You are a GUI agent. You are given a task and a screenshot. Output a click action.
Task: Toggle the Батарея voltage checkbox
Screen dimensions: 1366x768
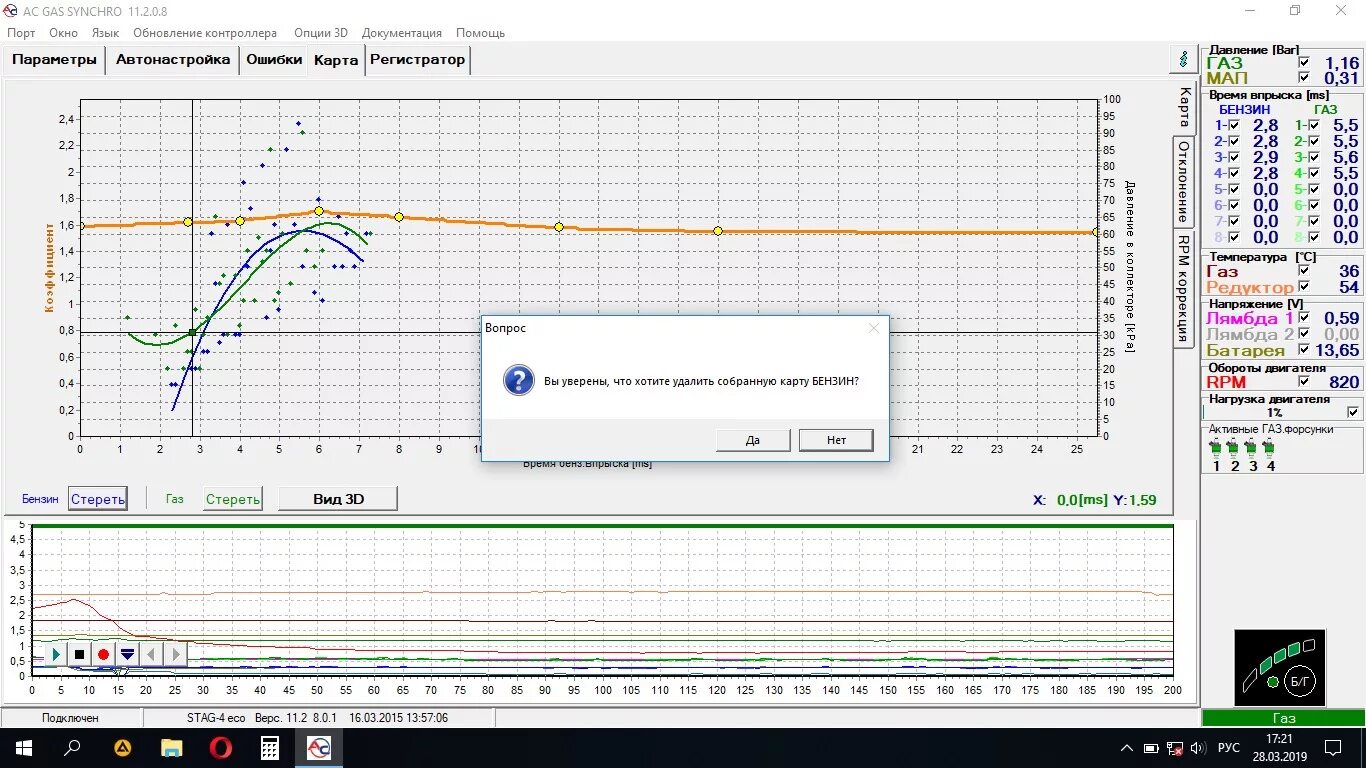1303,349
